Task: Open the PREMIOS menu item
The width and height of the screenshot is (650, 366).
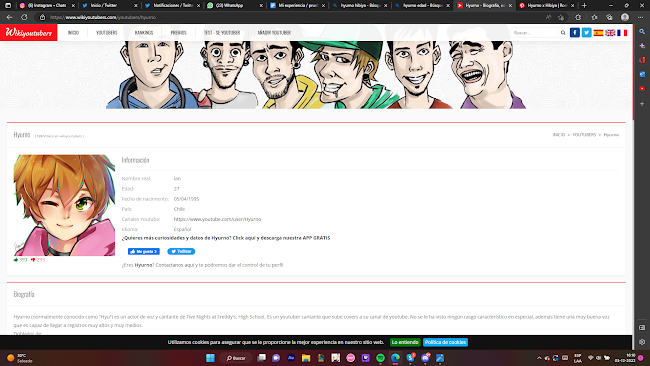Action: (x=179, y=33)
